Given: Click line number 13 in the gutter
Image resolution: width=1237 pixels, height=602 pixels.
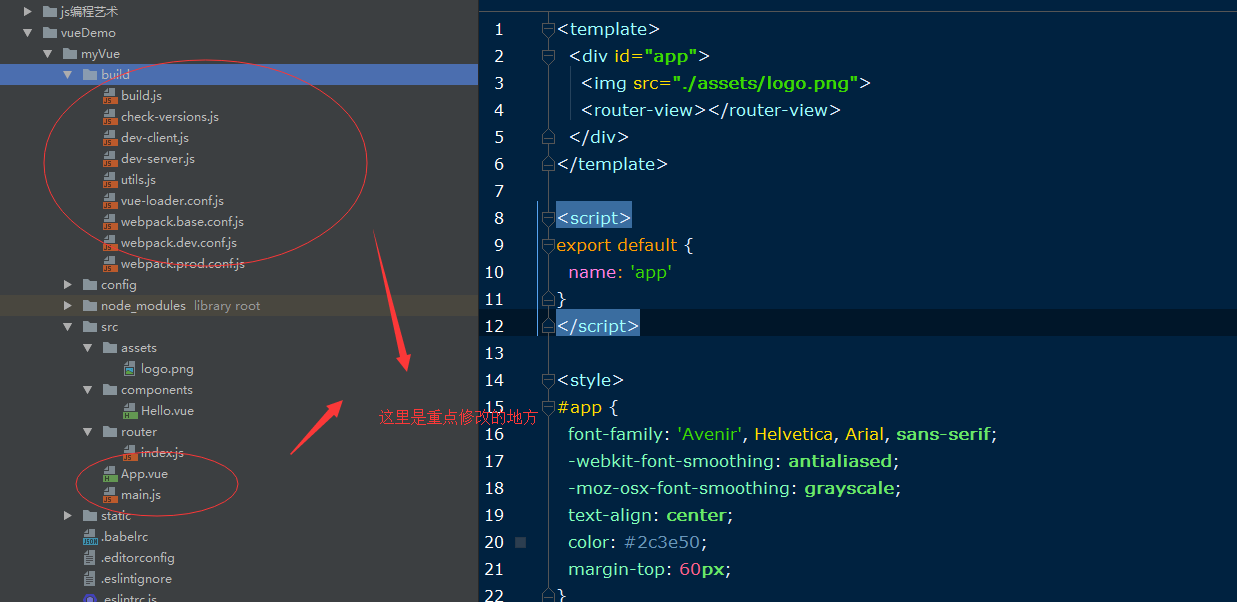Looking at the screenshot, I should (493, 353).
